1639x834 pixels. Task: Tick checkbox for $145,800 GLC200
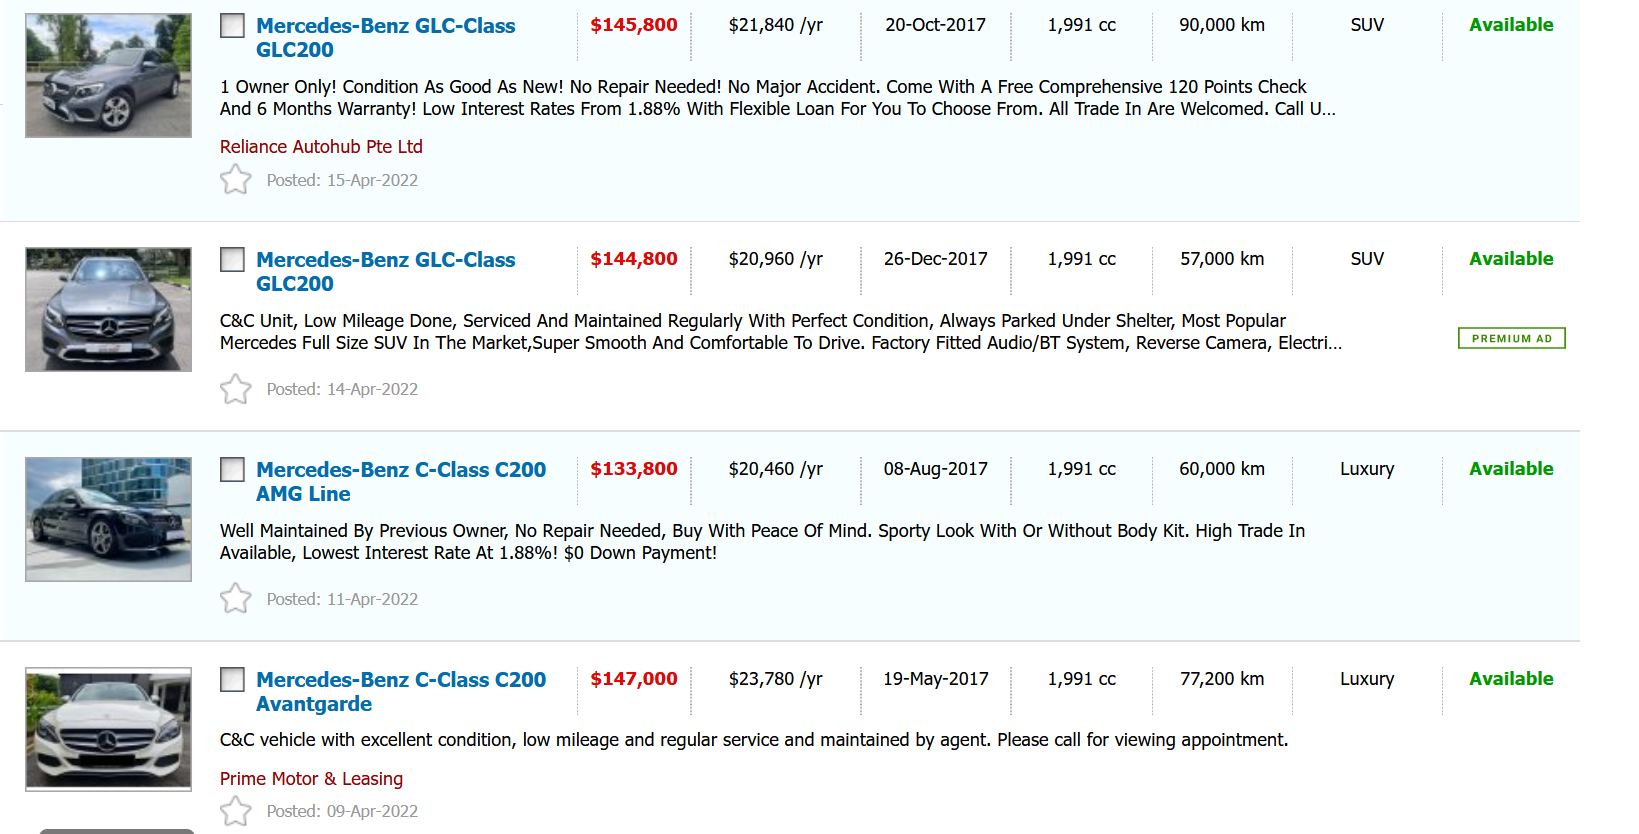tap(232, 26)
